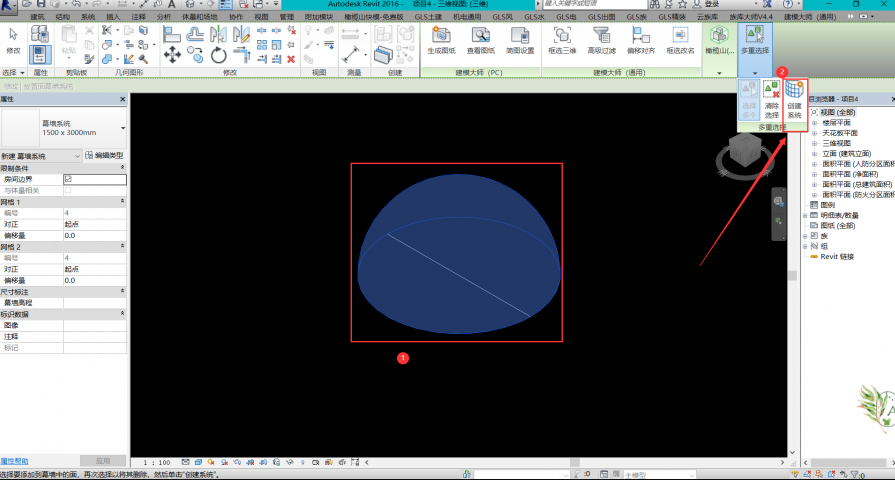Select the Rotate circular arrow tool
The width and height of the screenshot is (895, 480).
click(219, 55)
